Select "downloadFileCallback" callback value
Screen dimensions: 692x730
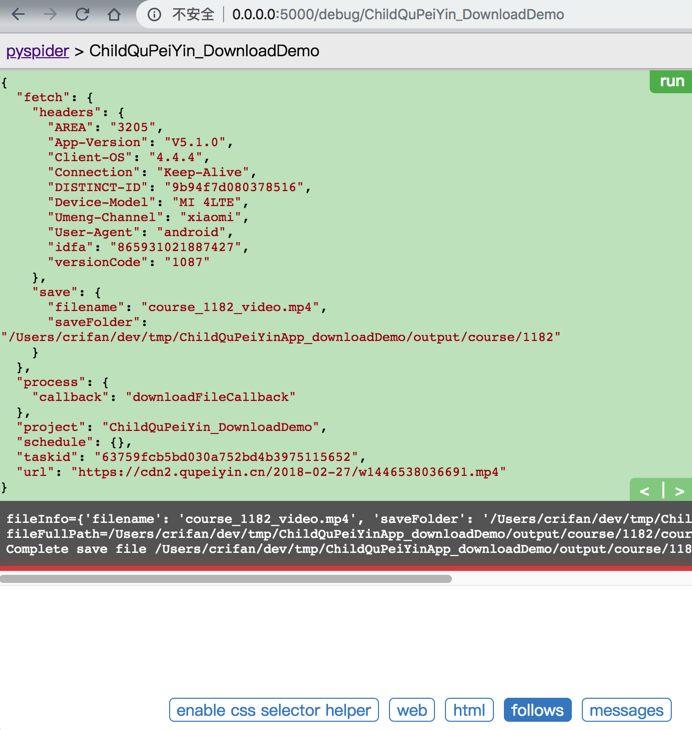coord(210,397)
